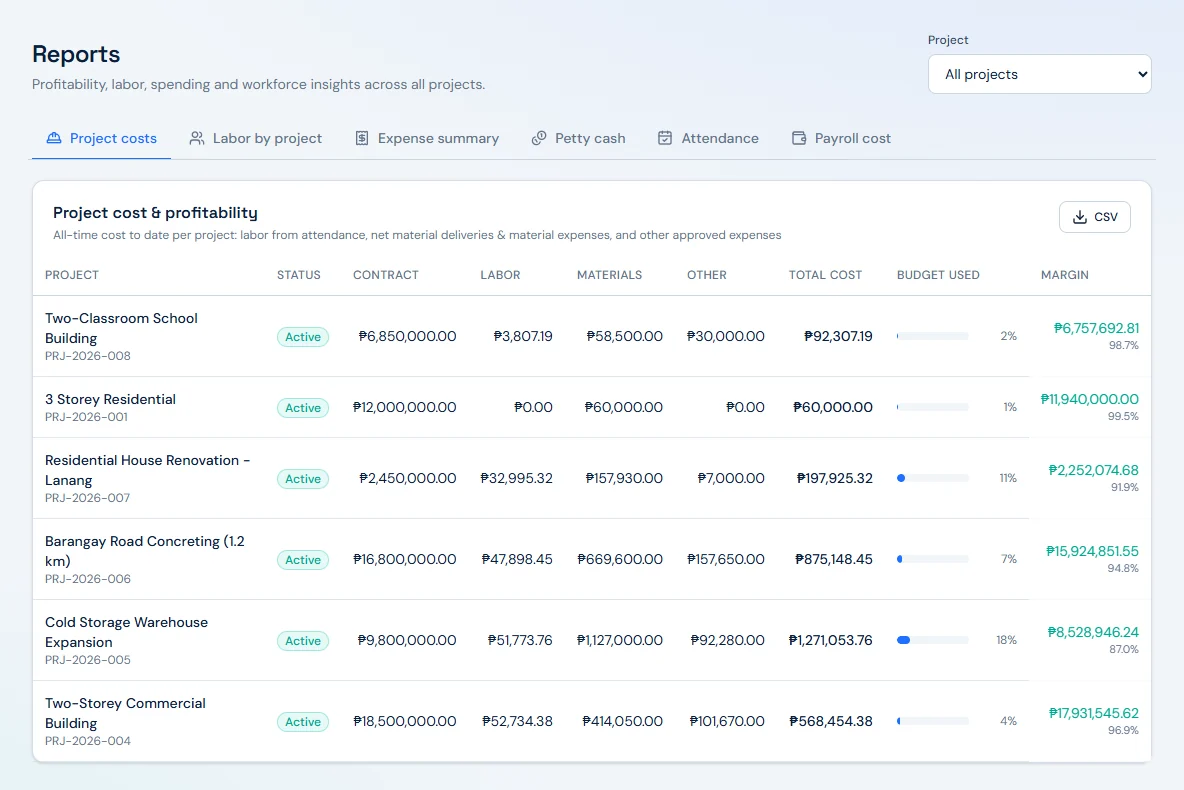Image resolution: width=1184 pixels, height=790 pixels.
Task: Click budget bar for Residential House Renovation
Action: (x=933, y=478)
